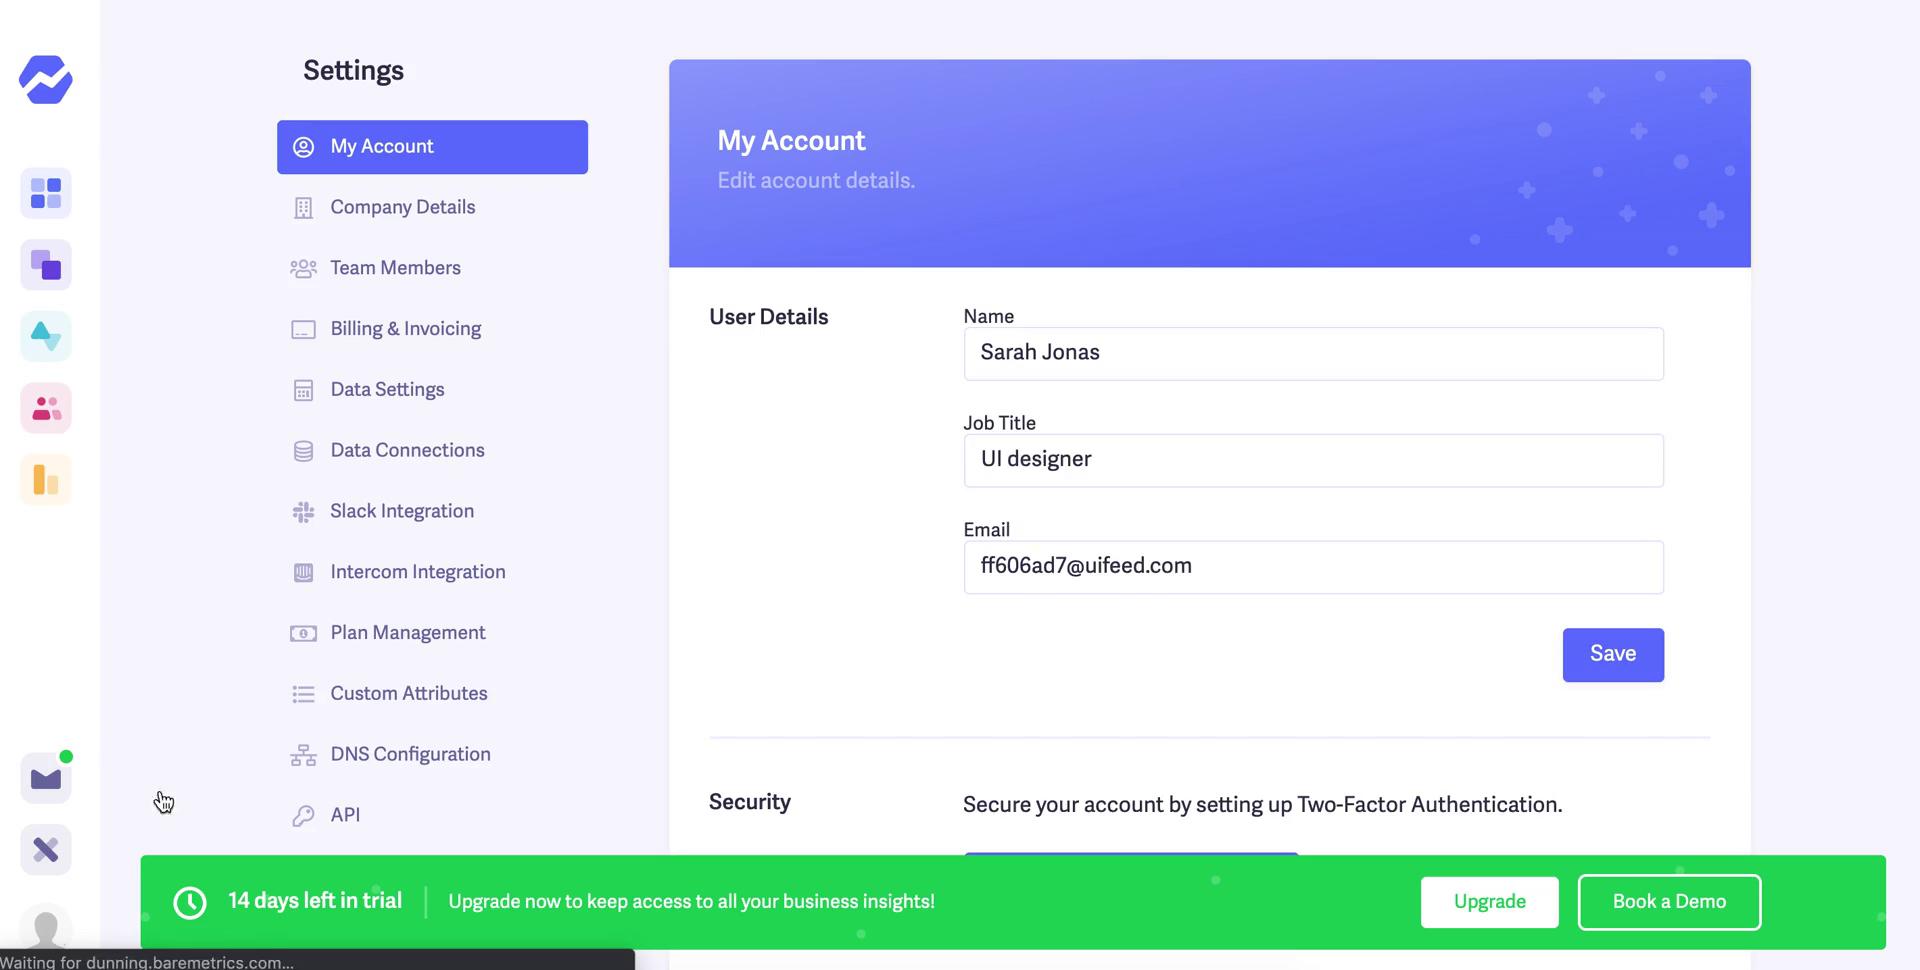Open Data Settings page
This screenshot has width=1920, height=970.
click(432, 390)
